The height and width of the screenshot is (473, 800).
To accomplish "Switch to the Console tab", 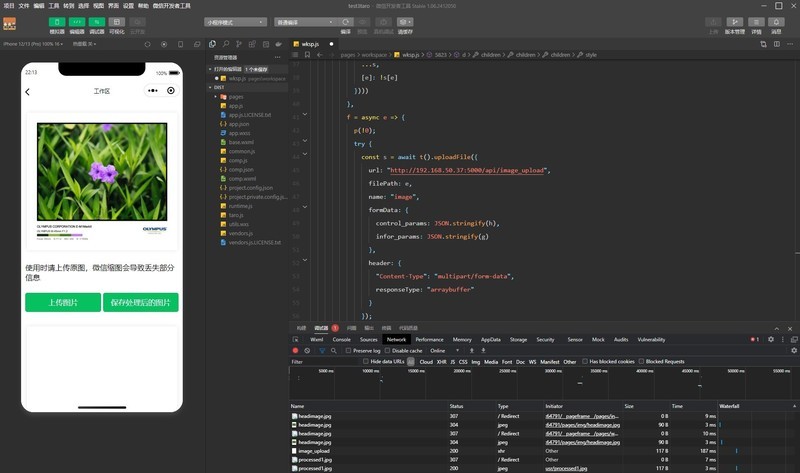I will point(341,340).
